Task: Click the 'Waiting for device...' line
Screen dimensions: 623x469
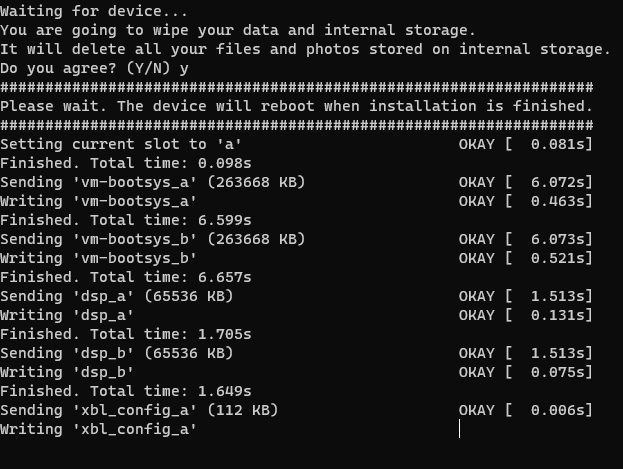Action: [94, 11]
